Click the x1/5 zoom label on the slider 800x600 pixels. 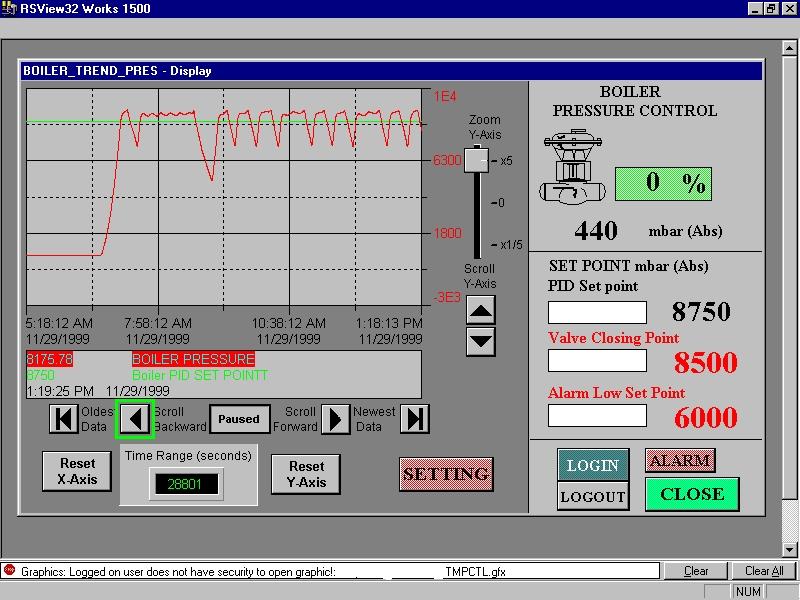tap(511, 245)
